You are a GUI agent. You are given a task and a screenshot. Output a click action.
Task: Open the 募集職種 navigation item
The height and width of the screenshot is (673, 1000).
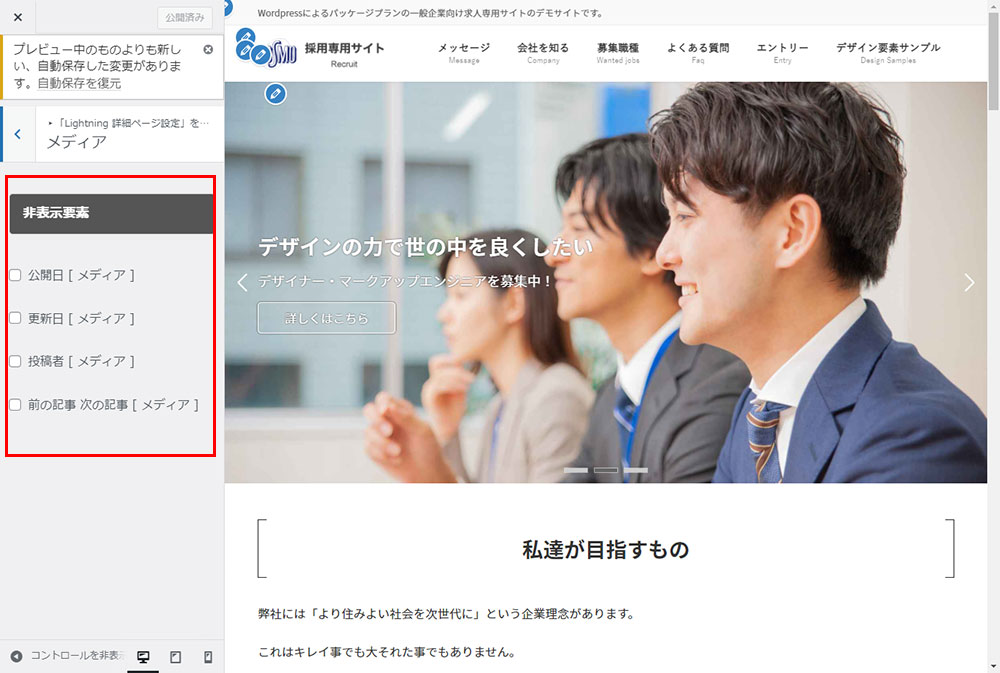(x=617, y=52)
